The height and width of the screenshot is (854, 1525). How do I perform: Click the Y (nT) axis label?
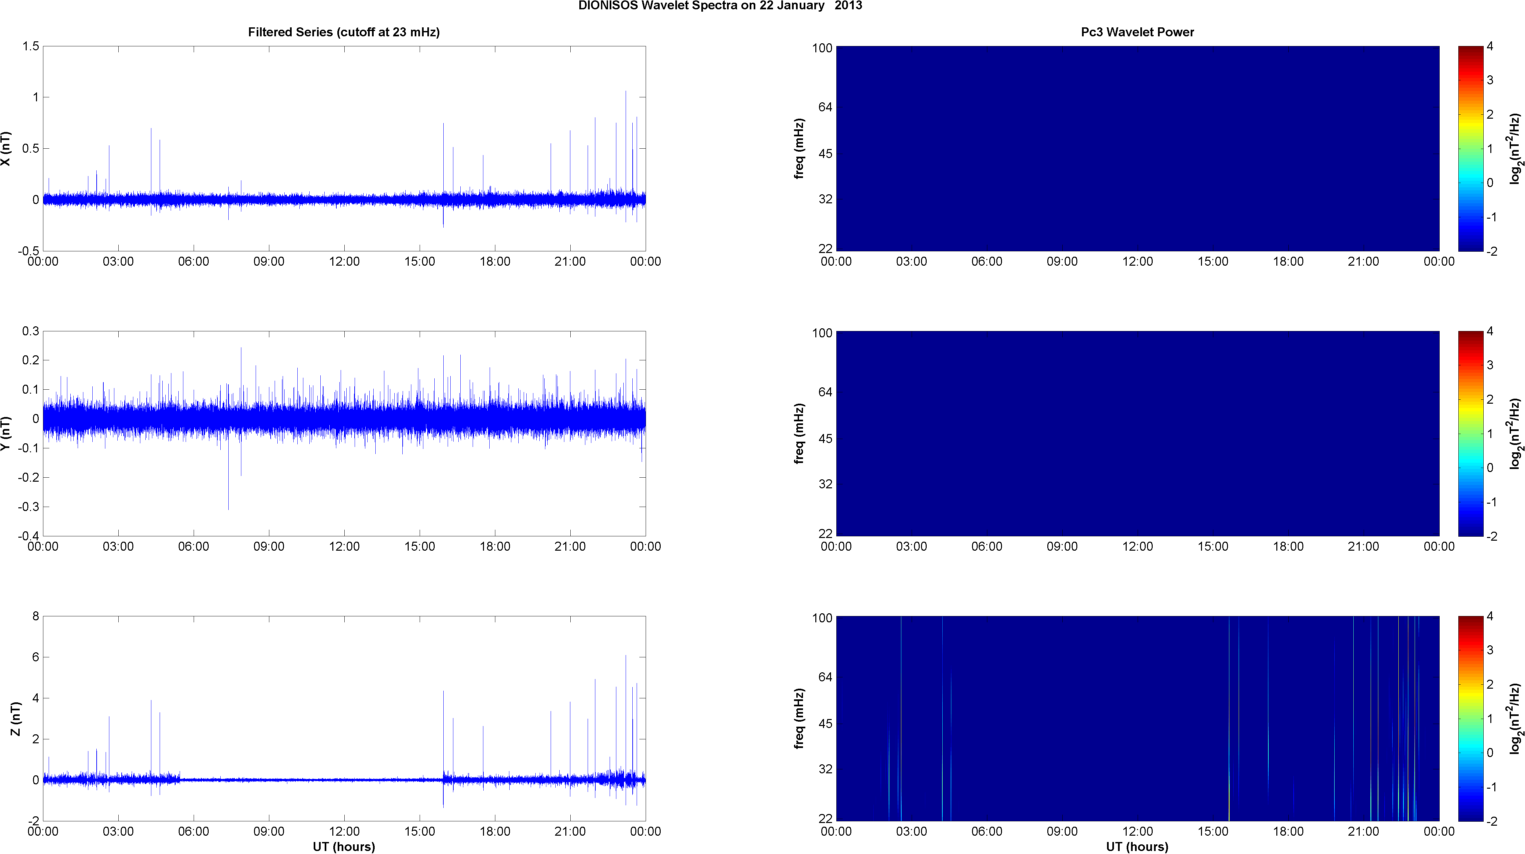click(7, 433)
